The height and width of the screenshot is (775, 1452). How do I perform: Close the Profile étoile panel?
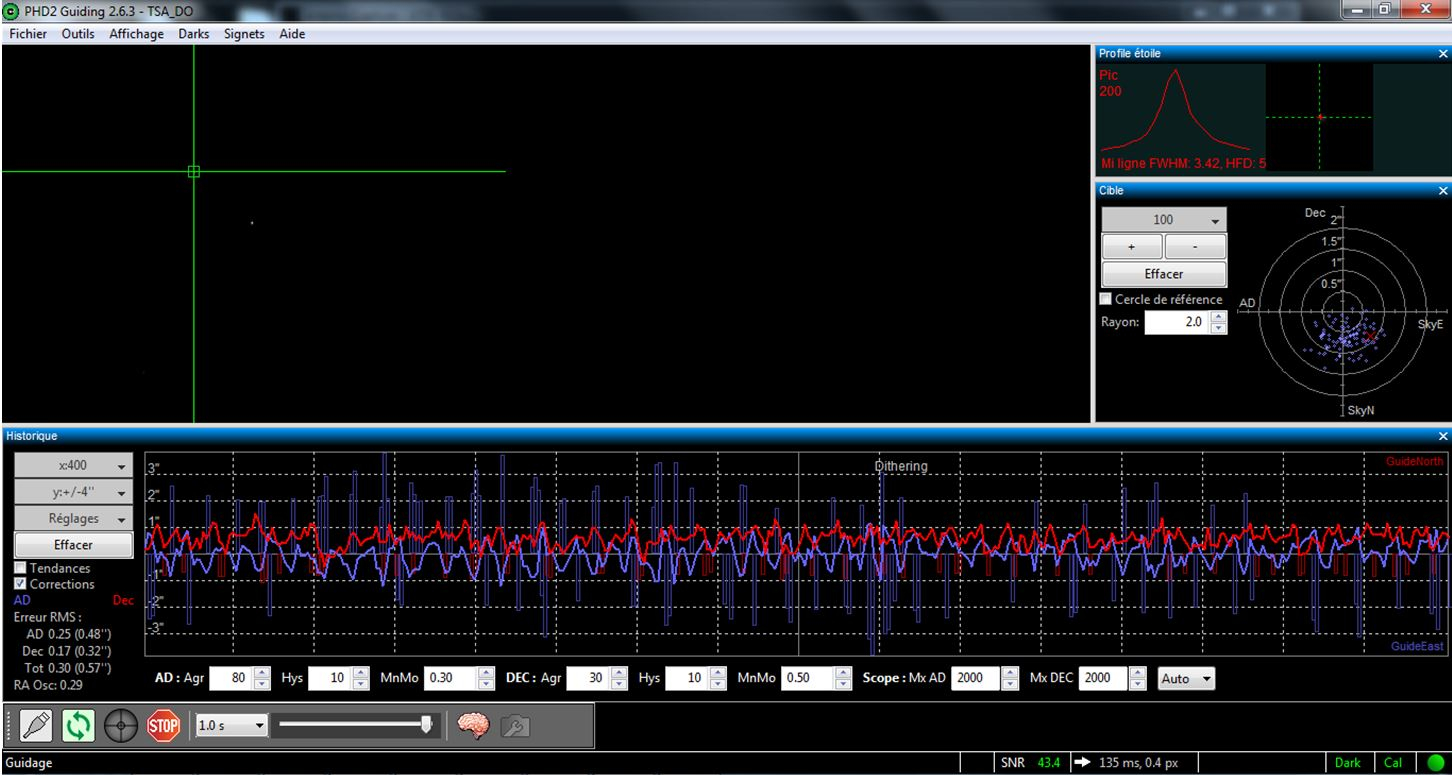tap(1442, 54)
